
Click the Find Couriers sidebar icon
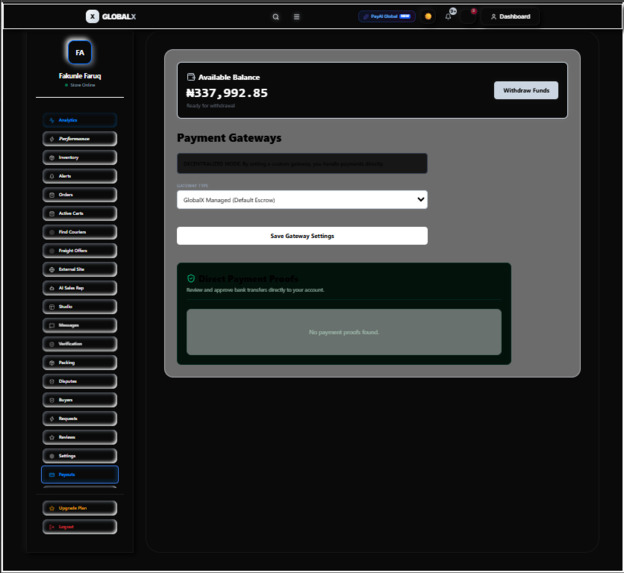pos(52,232)
